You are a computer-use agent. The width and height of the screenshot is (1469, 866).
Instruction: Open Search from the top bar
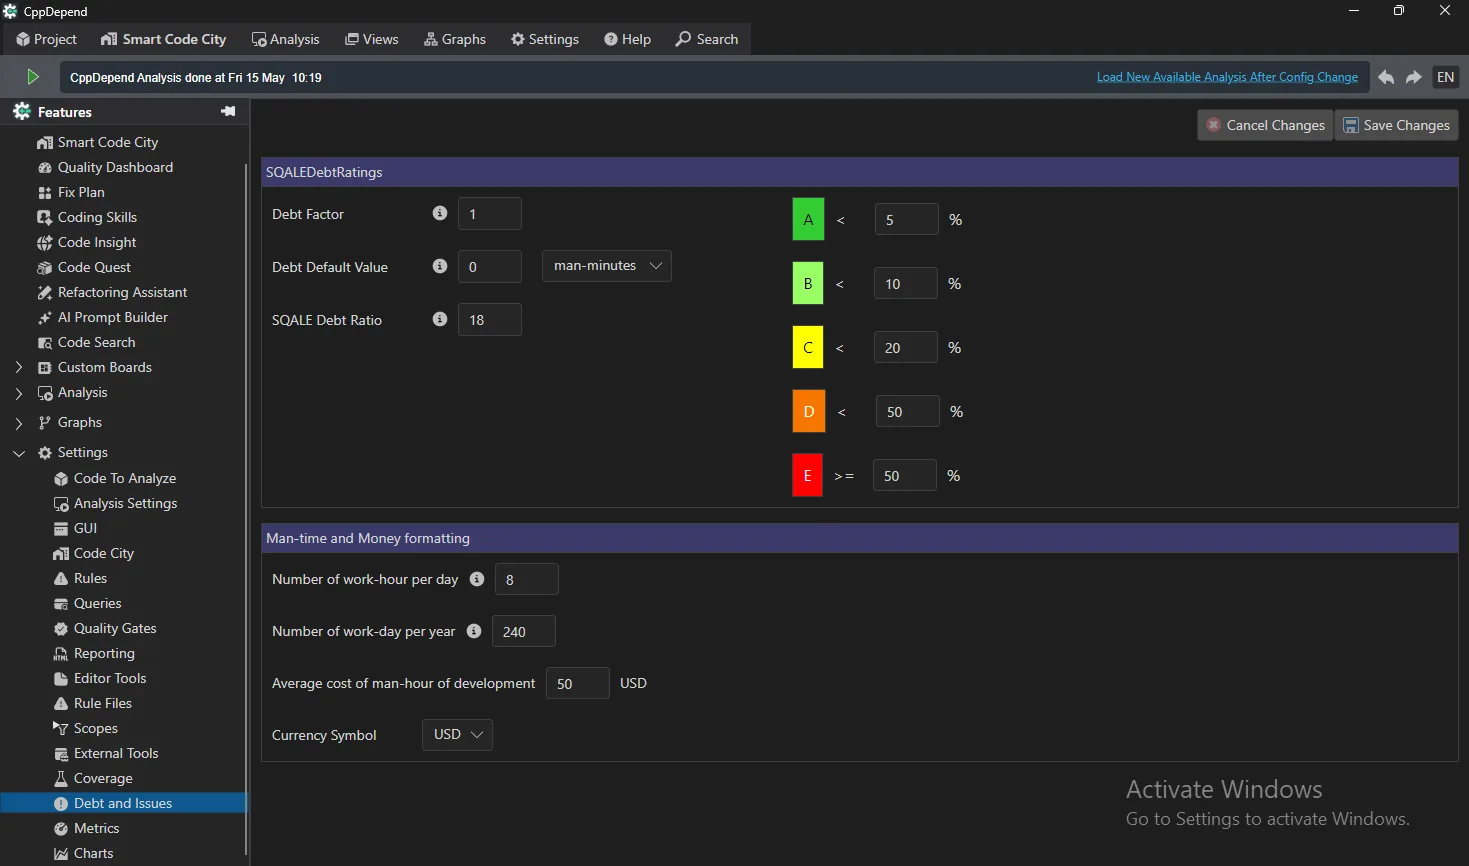click(707, 39)
